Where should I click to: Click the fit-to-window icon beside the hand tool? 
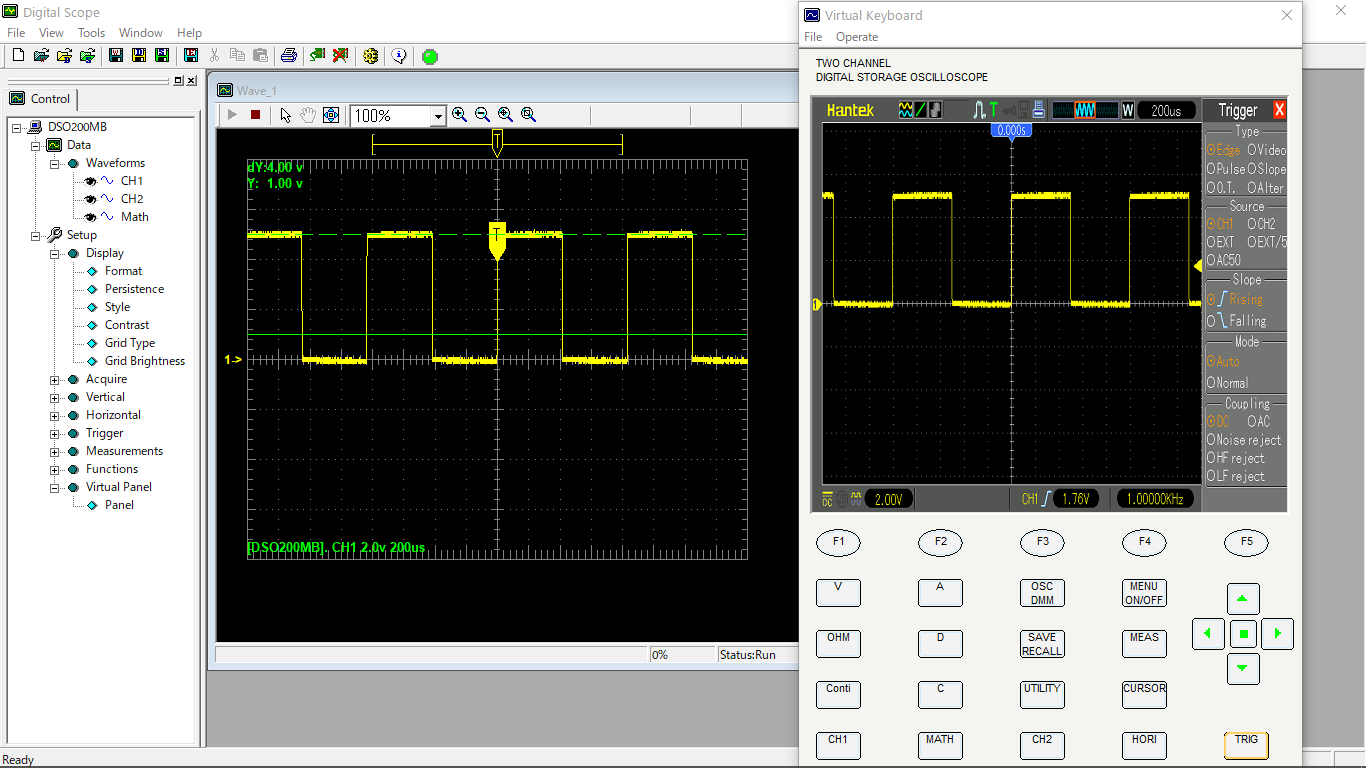coord(331,115)
